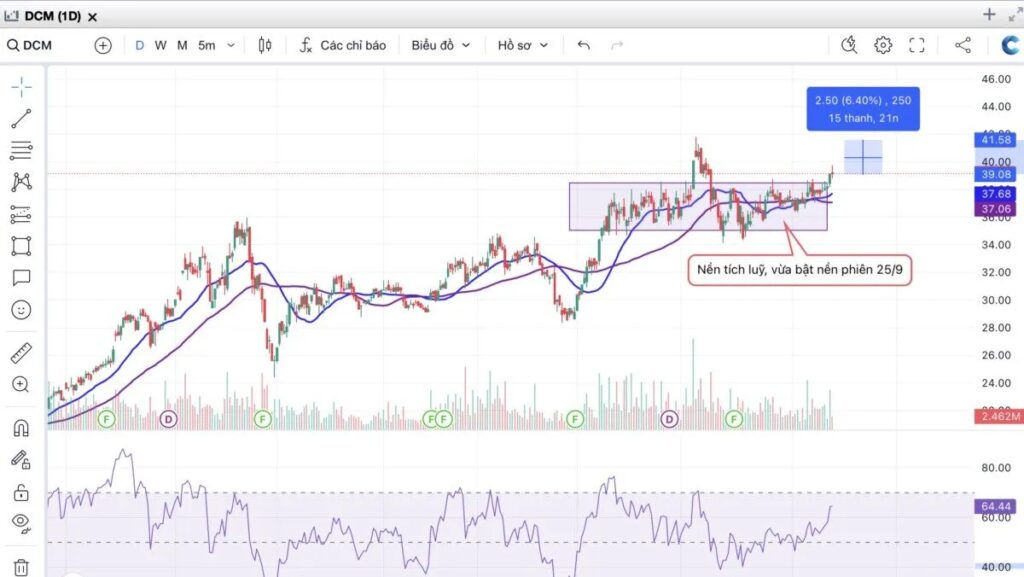Image resolution: width=1024 pixels, height=577 pixels.
Task: Delete drawings with the trash icon
Action: (x=21, y=567)
